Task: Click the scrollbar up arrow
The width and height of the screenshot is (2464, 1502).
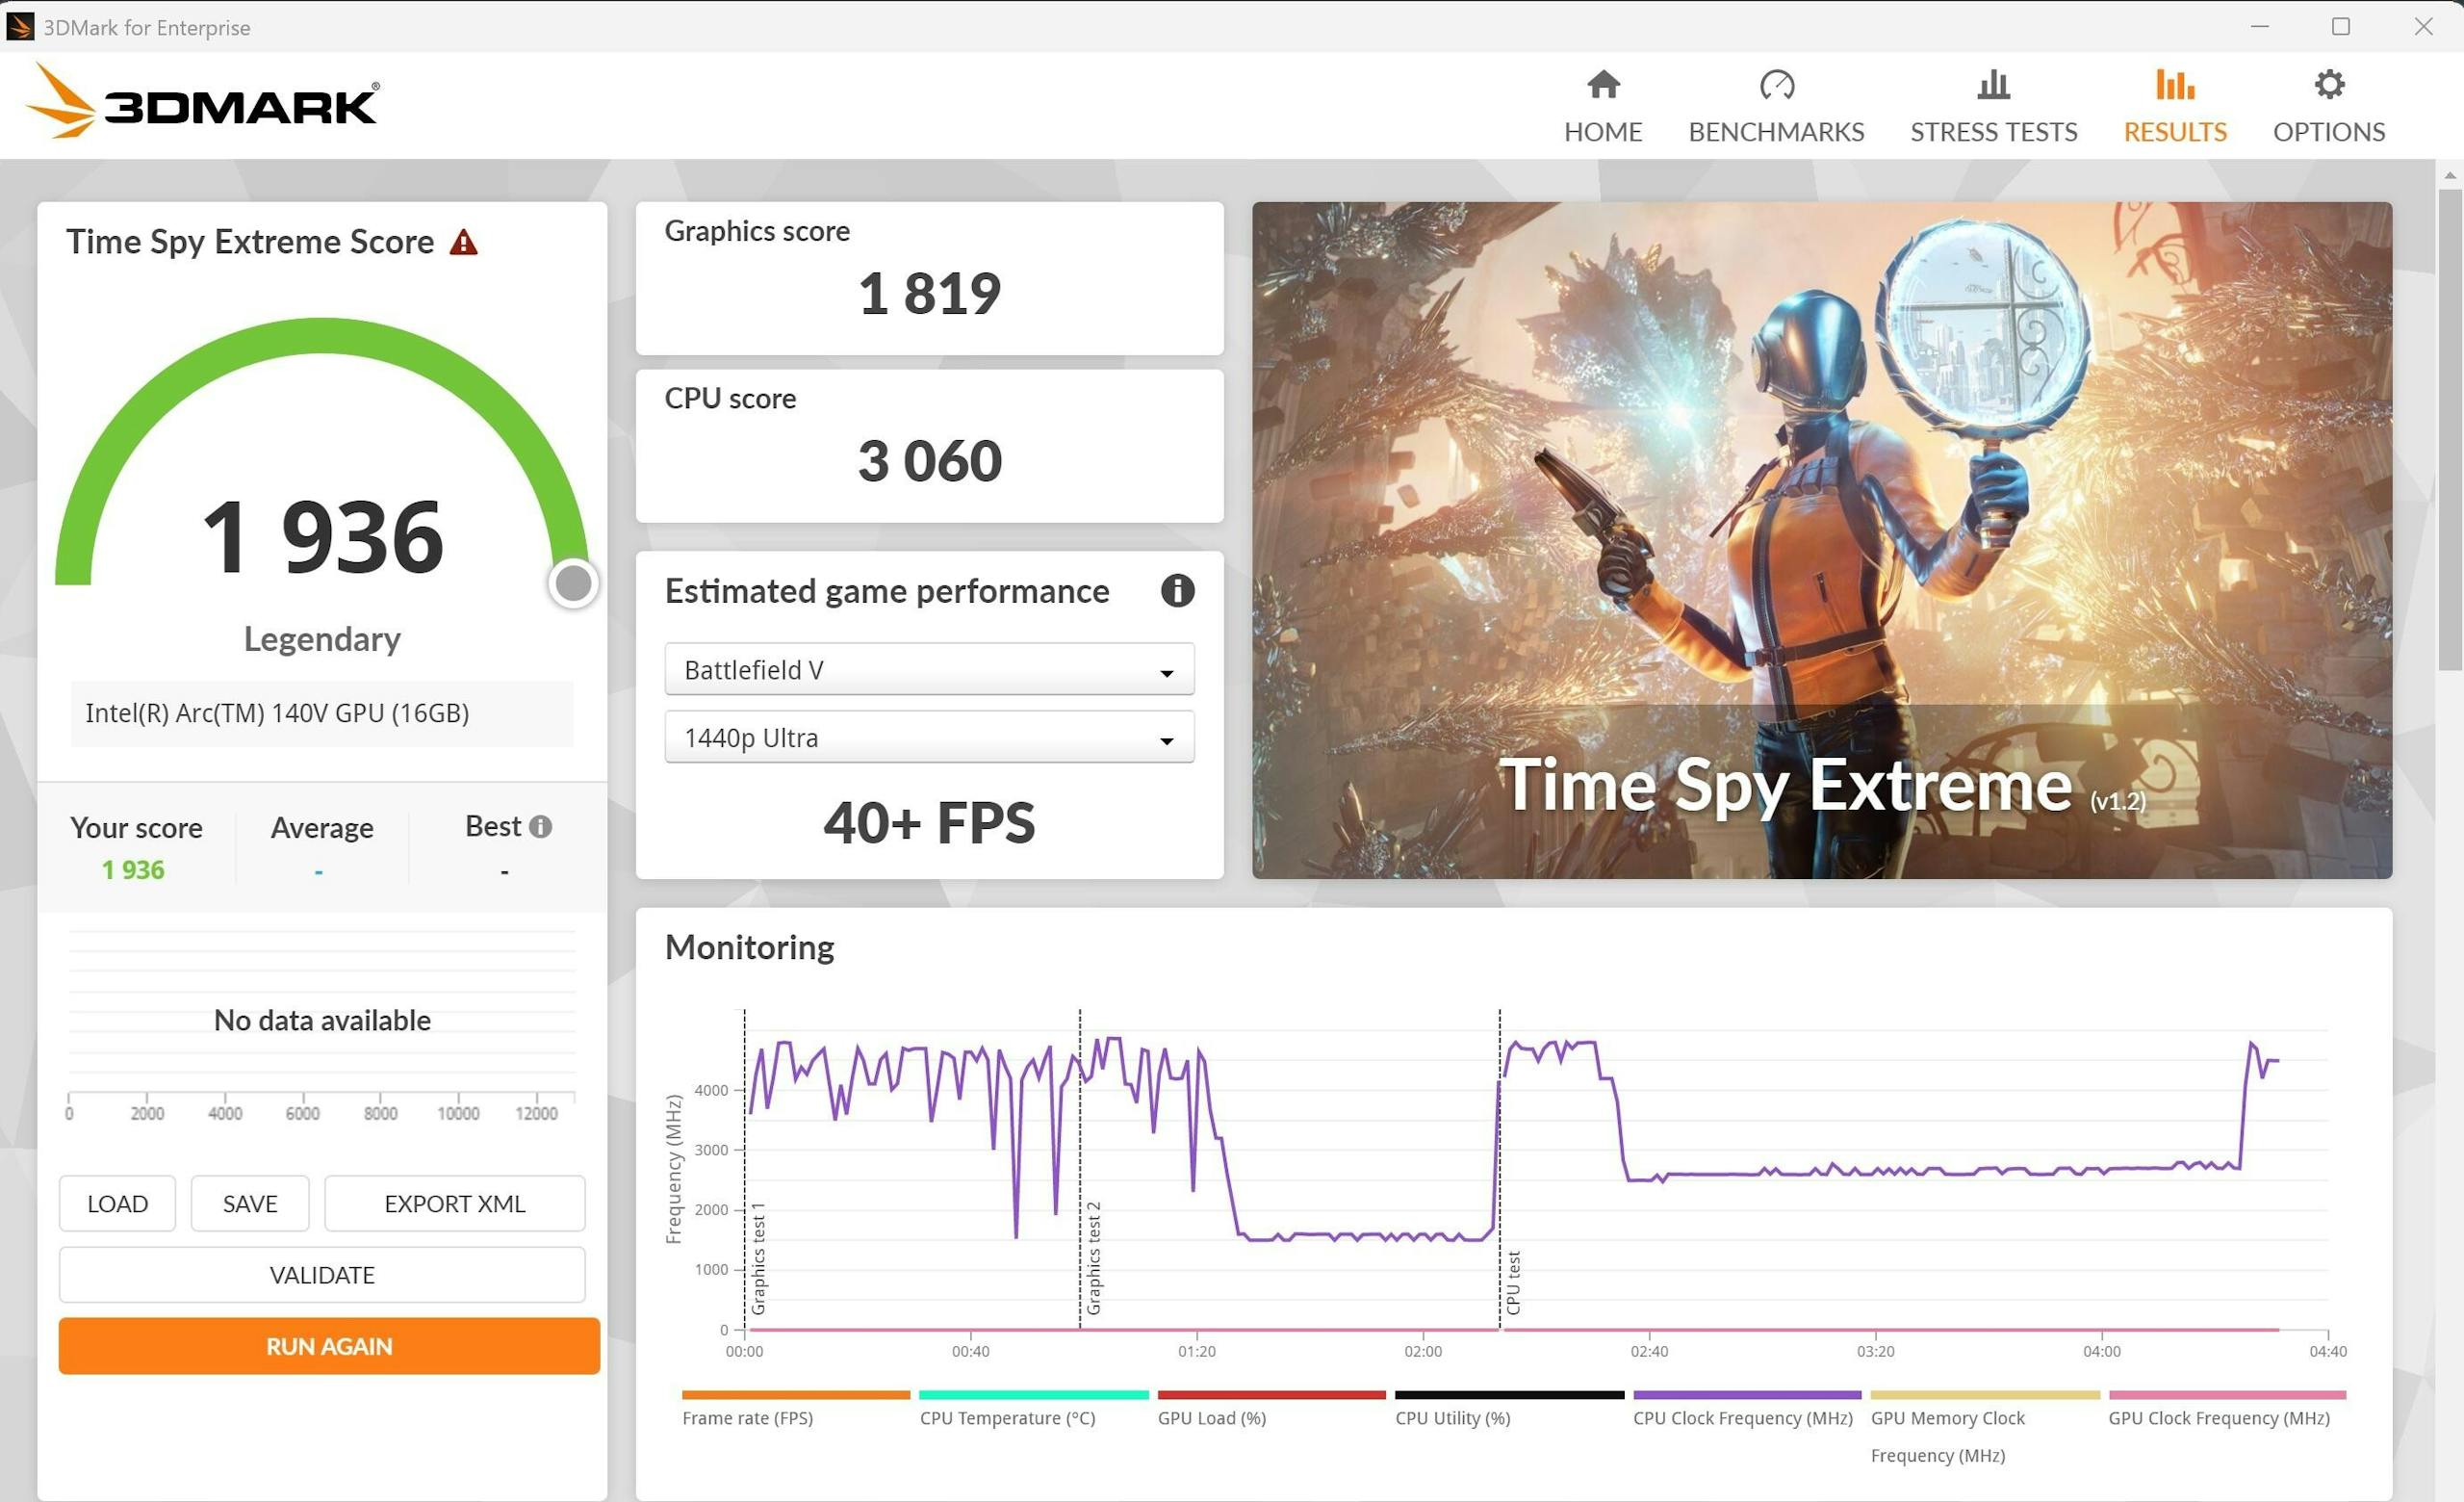Action: pyautogui.click(x=2450, y=175)
